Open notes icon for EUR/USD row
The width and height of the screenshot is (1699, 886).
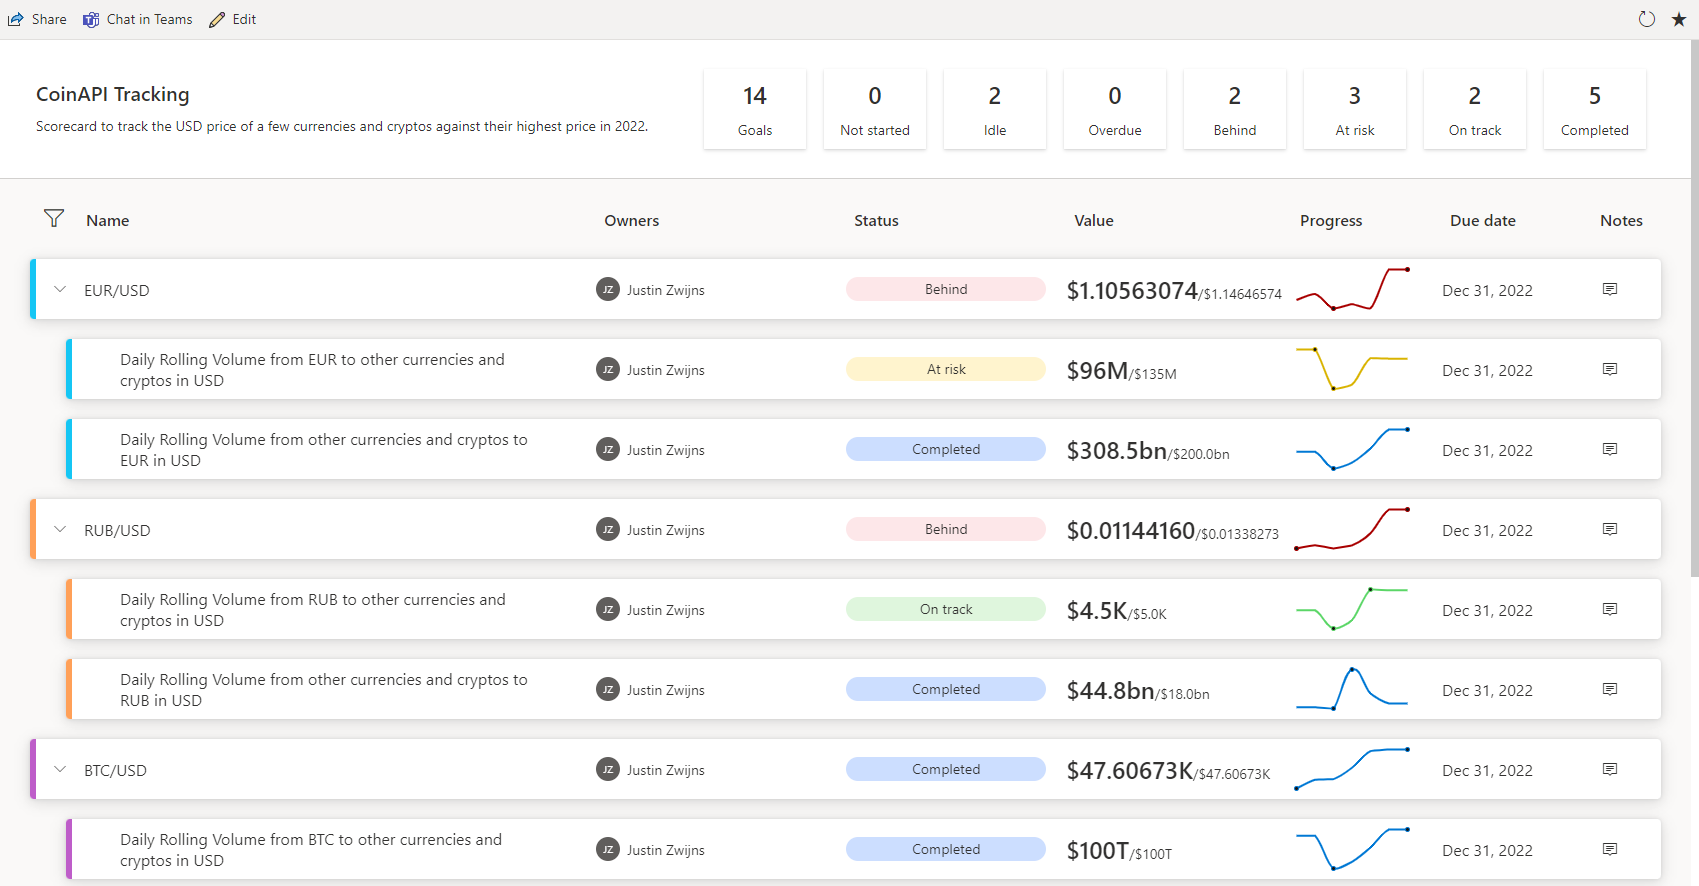[x=1609, y=289]
